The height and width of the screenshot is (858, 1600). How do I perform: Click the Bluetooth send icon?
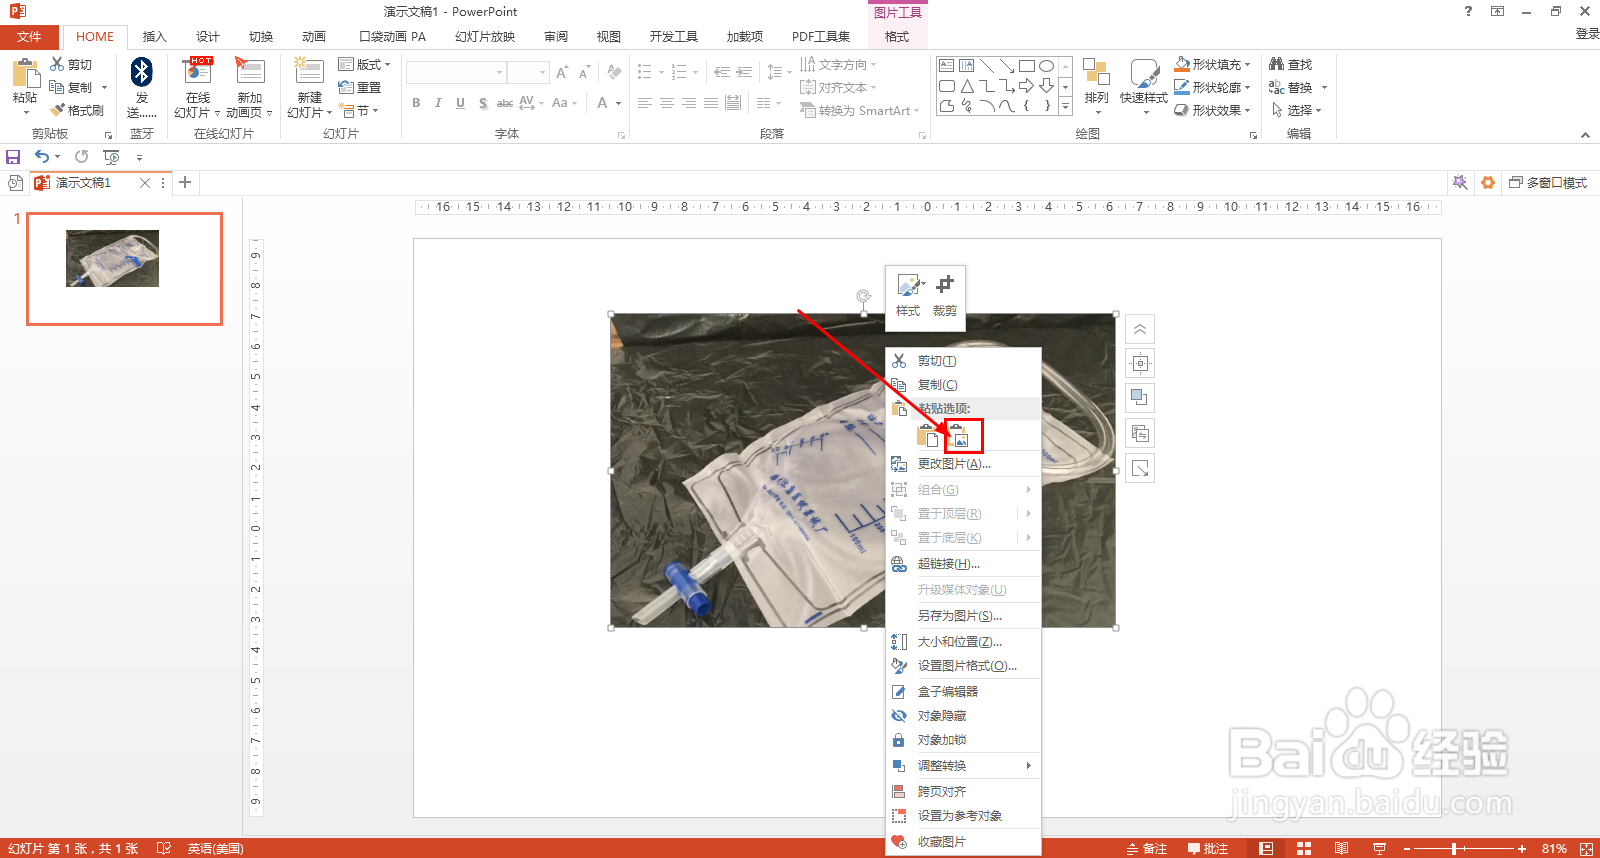pos(142,73)
